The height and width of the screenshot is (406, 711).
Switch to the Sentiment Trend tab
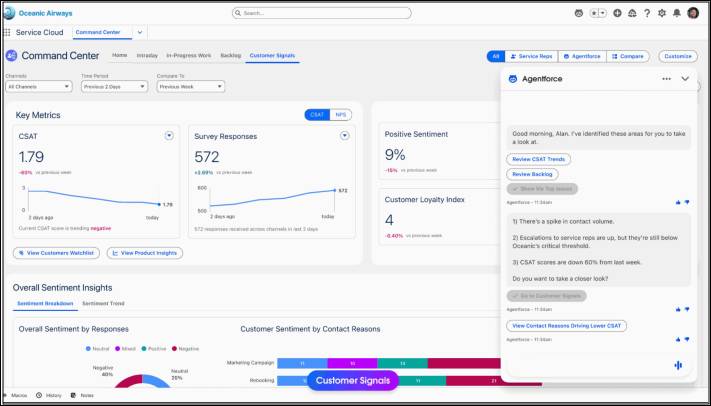[x=103, y=303]
